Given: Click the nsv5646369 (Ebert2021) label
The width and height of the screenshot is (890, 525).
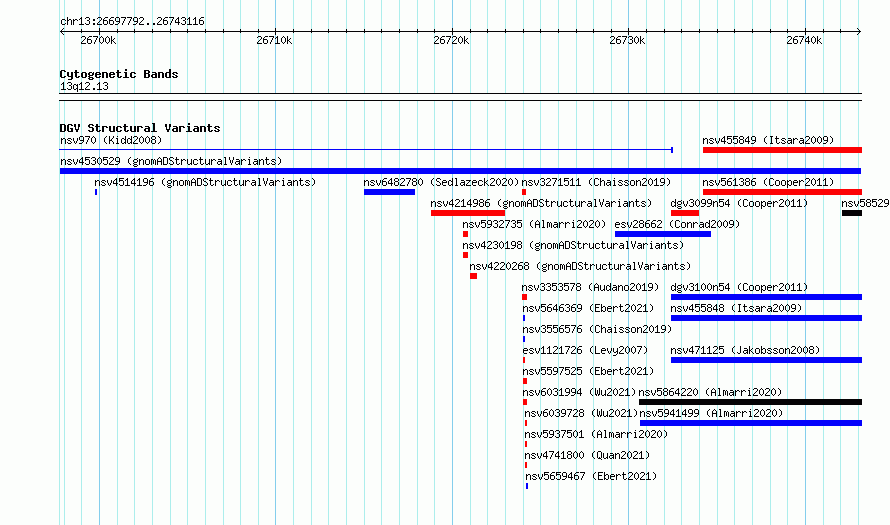Looking at the screenshot, I should tap(588, 308).
